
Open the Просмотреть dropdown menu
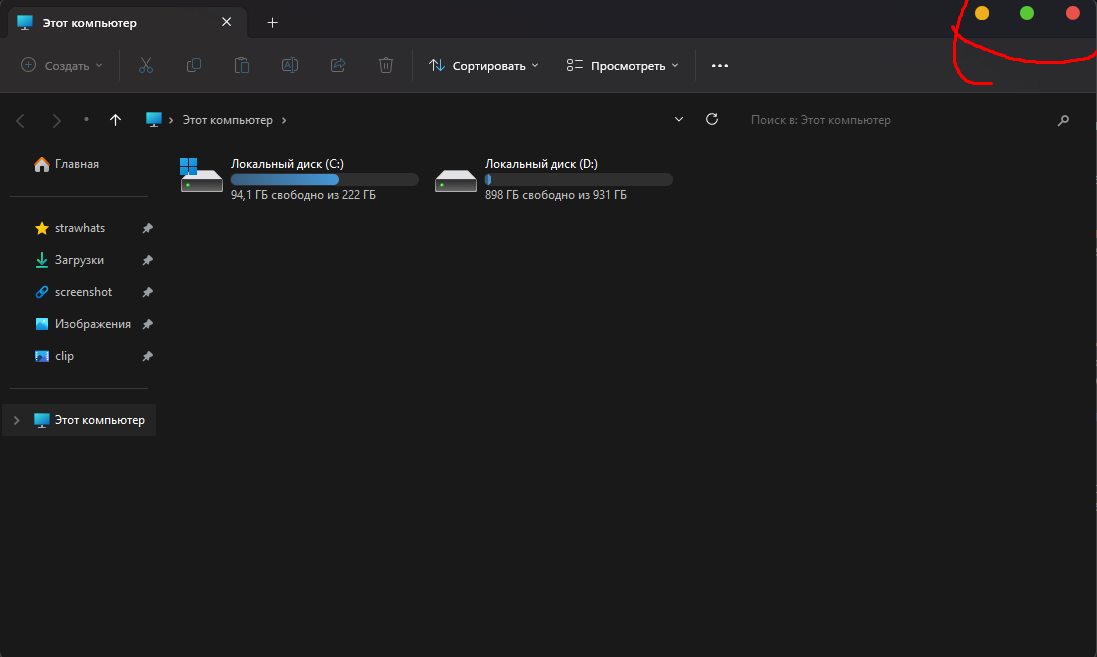point(623,65)
